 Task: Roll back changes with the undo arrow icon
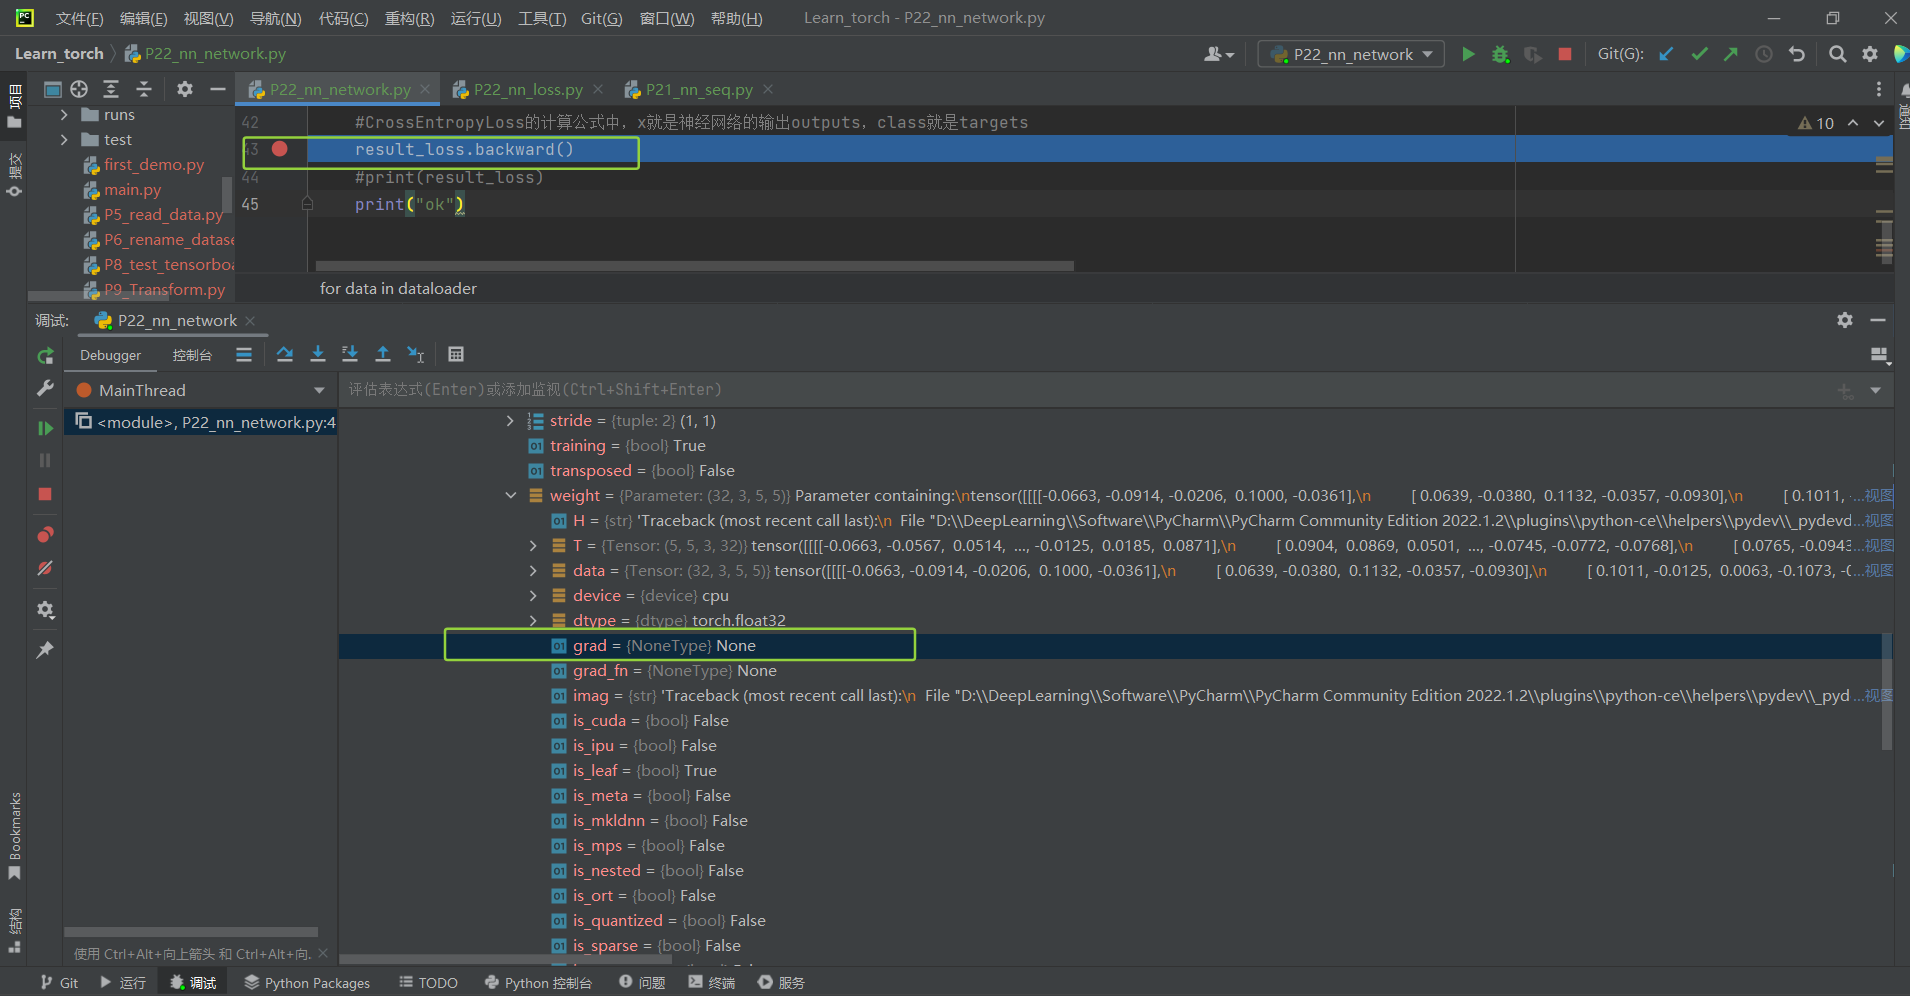[1797, 54]
